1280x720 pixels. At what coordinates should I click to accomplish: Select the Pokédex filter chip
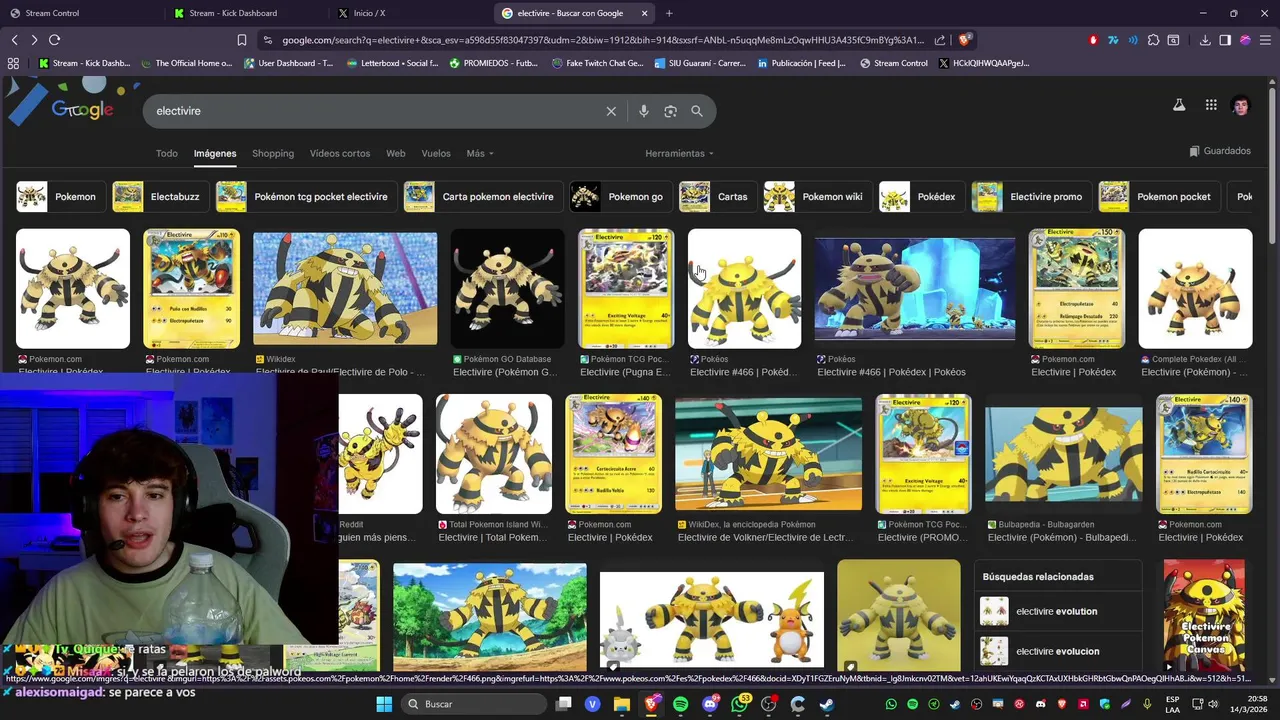point(920,197)
